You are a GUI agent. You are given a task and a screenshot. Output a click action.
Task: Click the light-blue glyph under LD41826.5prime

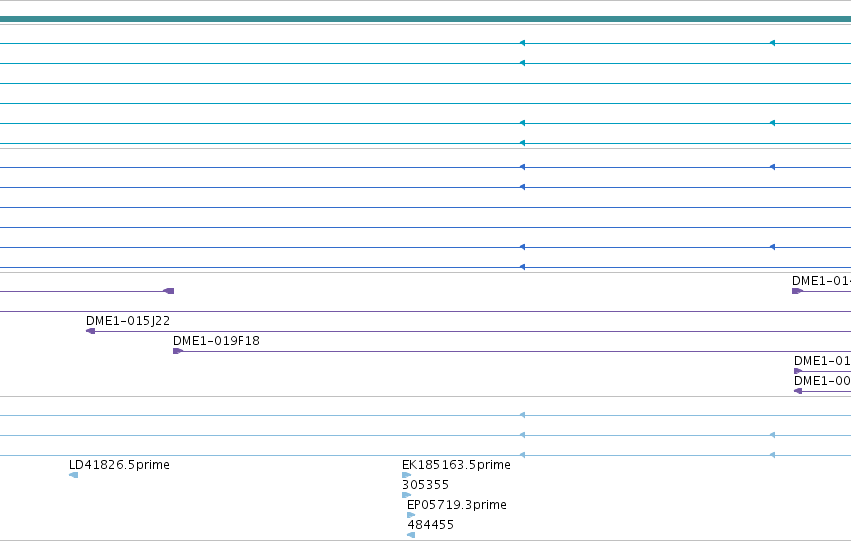(x=74, y=475)
